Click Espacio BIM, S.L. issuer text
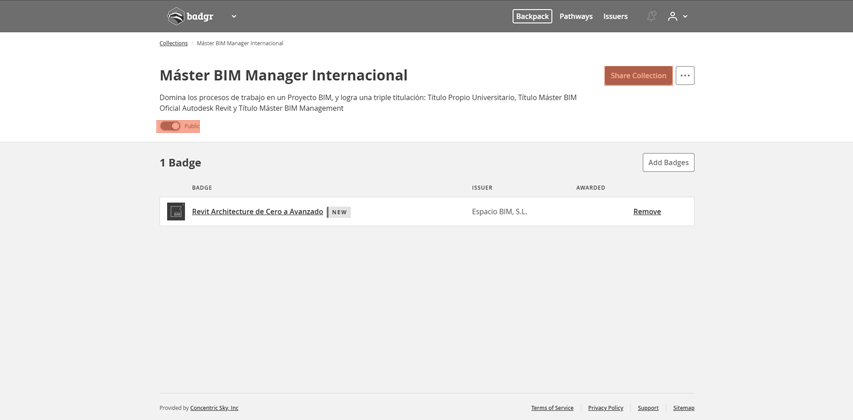 pos(499,212)
